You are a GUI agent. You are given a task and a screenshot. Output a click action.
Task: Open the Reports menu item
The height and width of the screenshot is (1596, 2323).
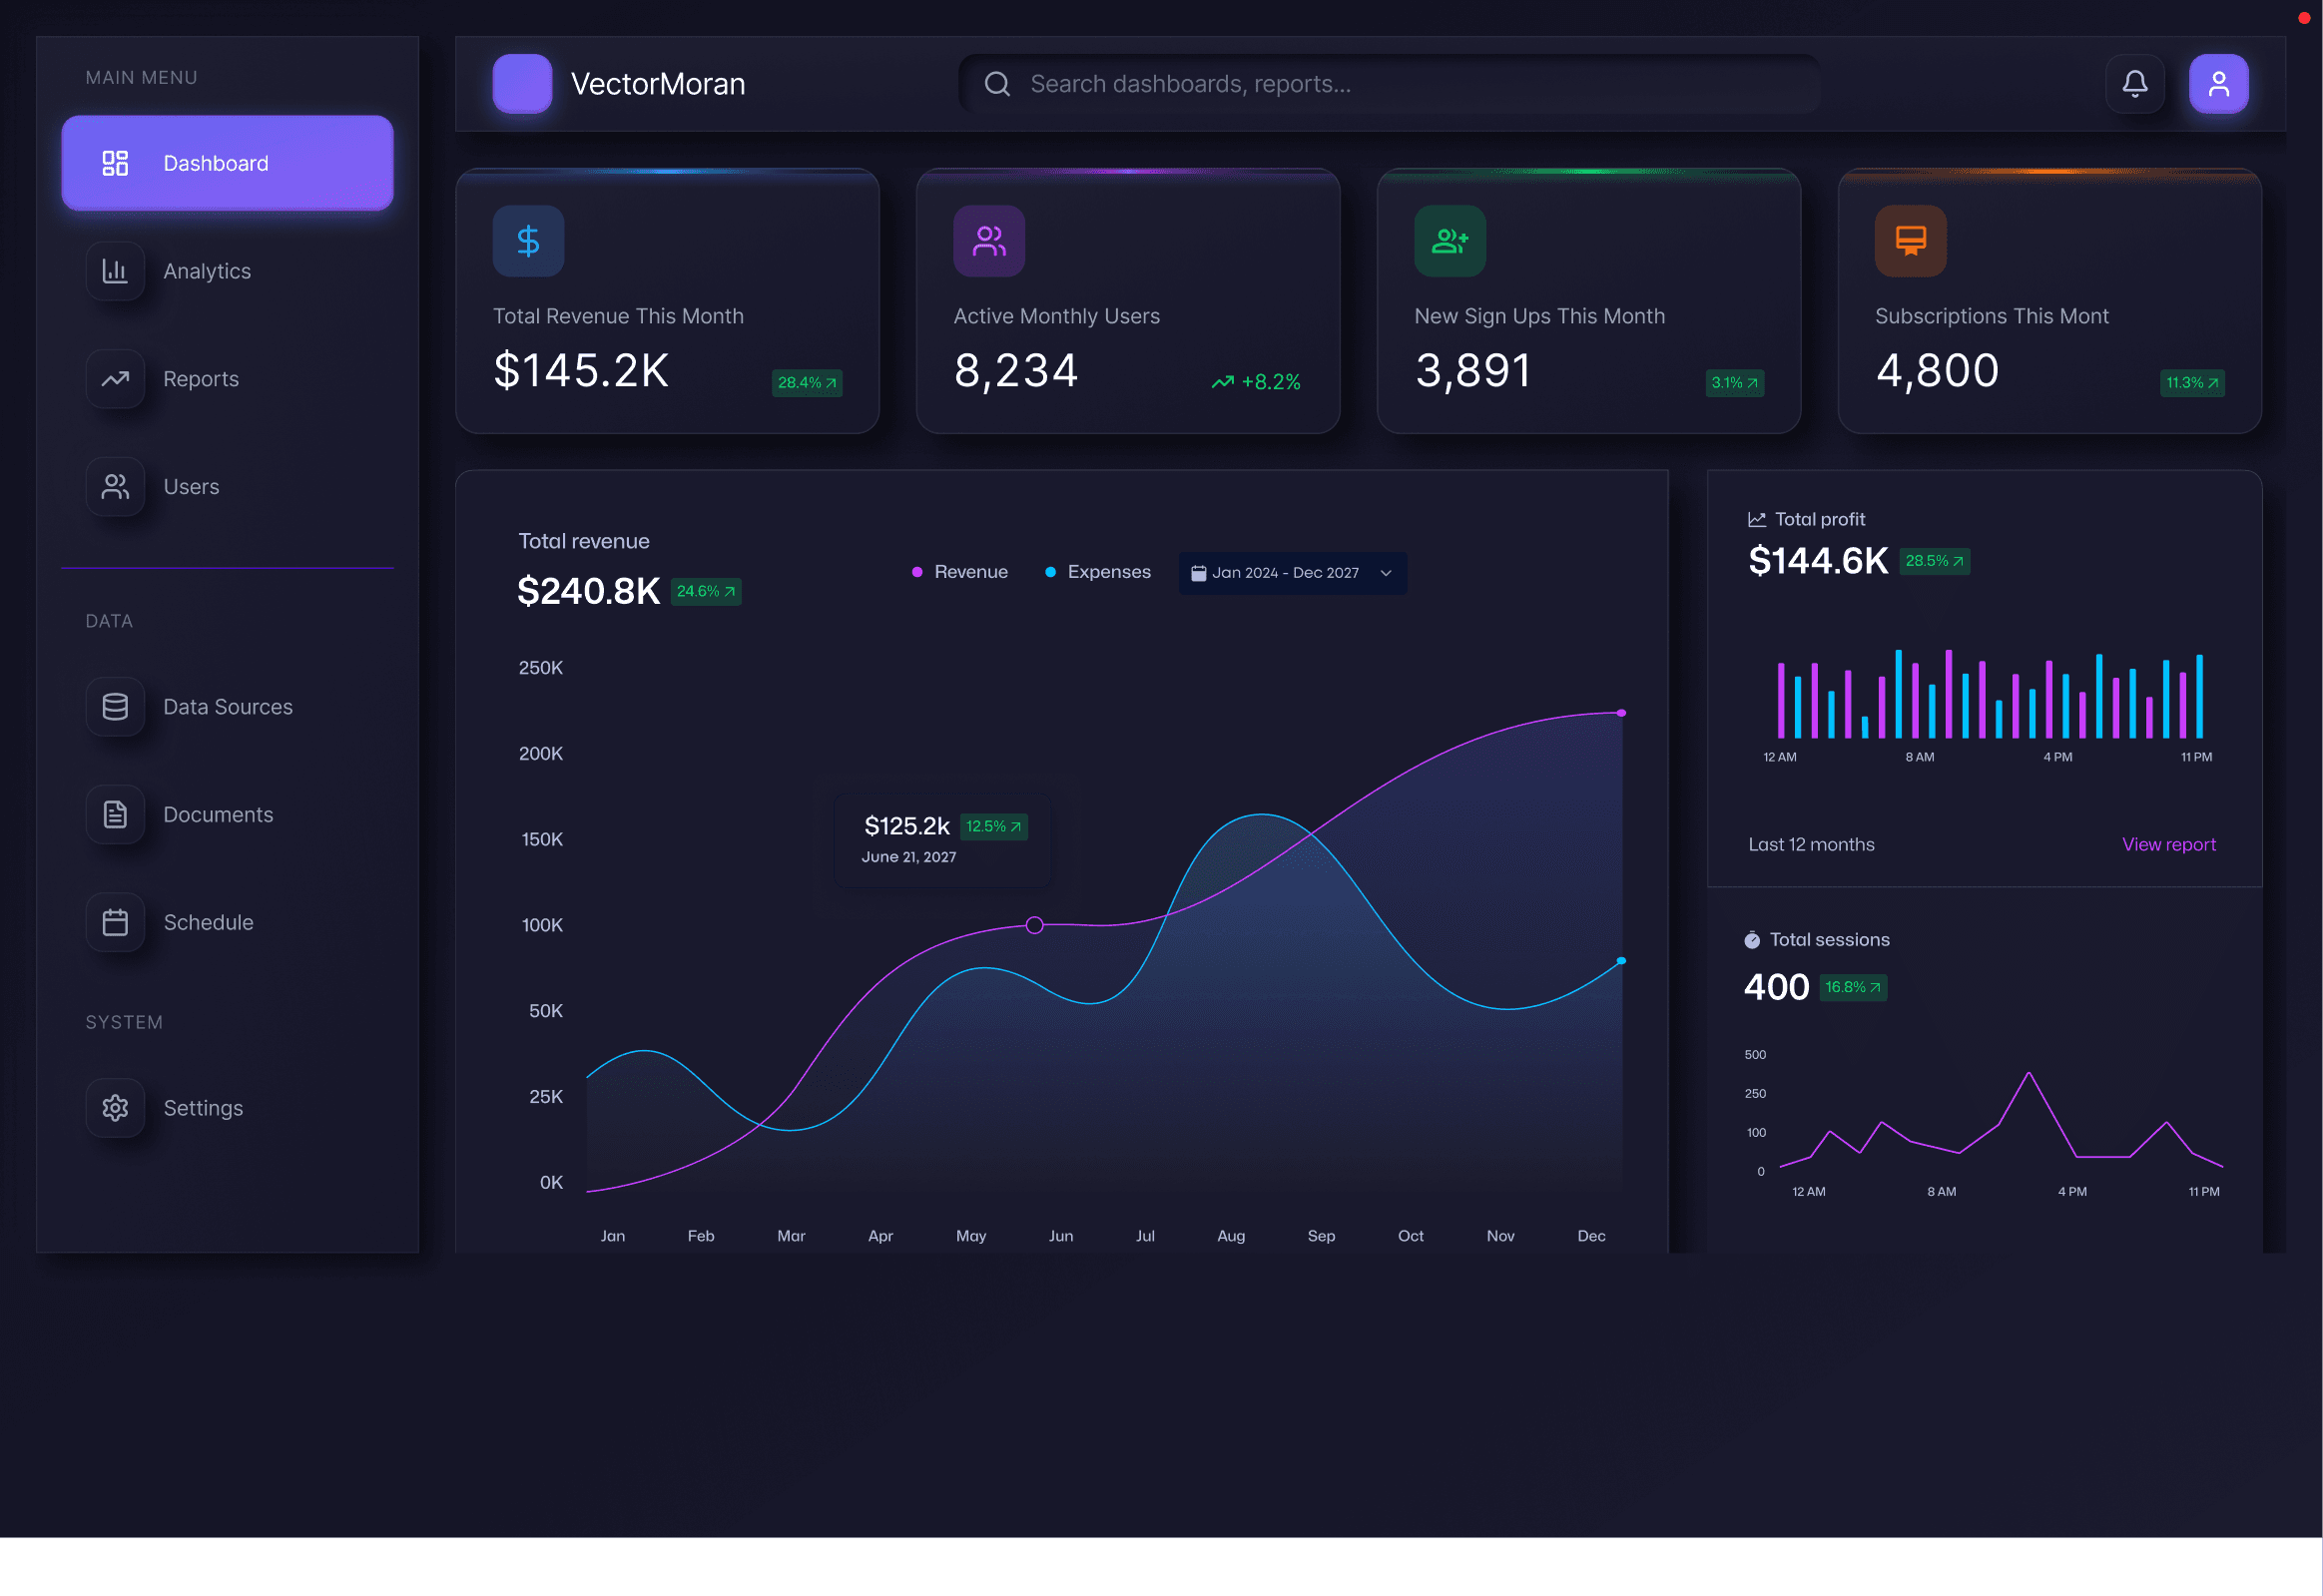pos(200,379)
